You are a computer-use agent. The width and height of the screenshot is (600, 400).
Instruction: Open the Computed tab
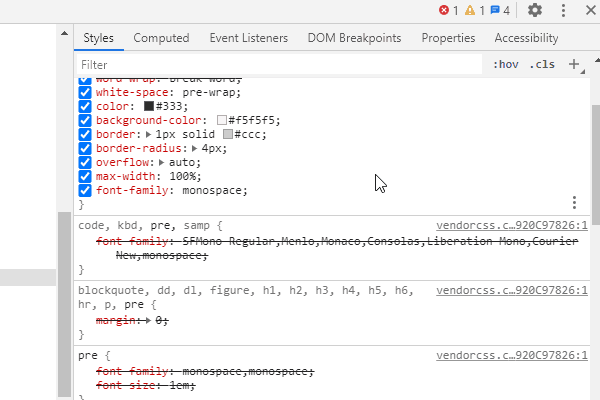coord(161,38)
